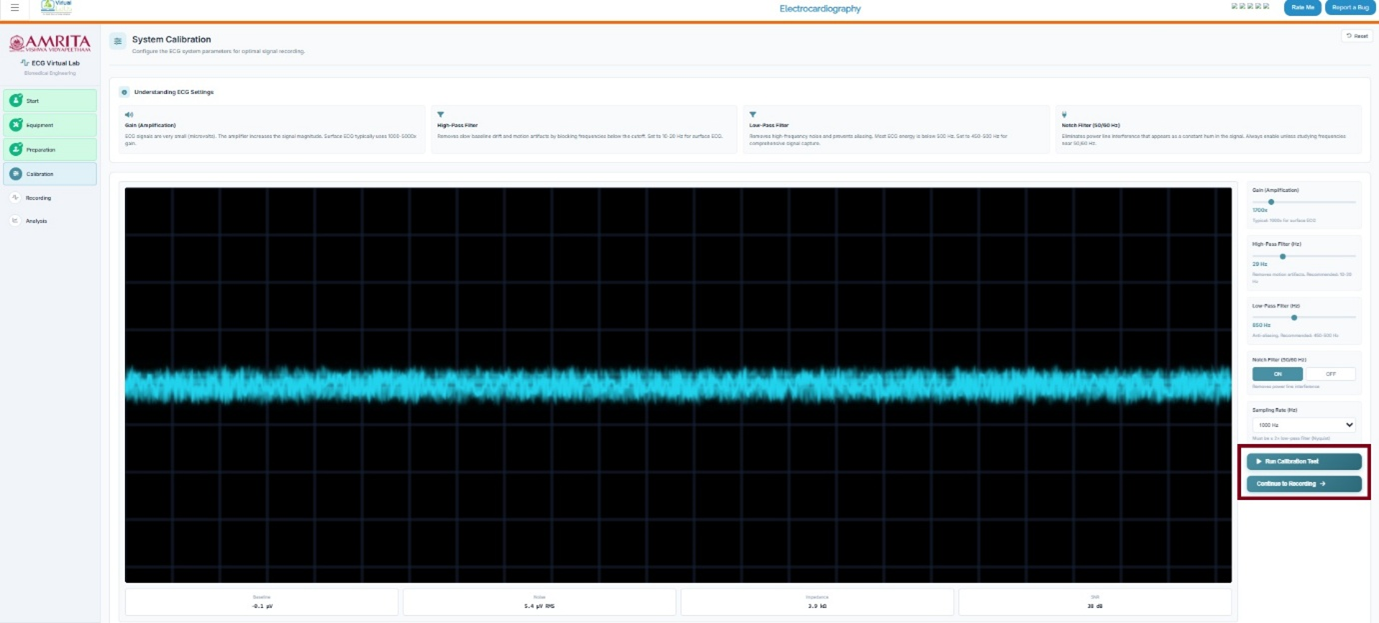Image resolution: width=1379 pixels, height=623 pixels.
Task: Open the Sampling Rate dropdown
Action: click(x=1304, y=425)
